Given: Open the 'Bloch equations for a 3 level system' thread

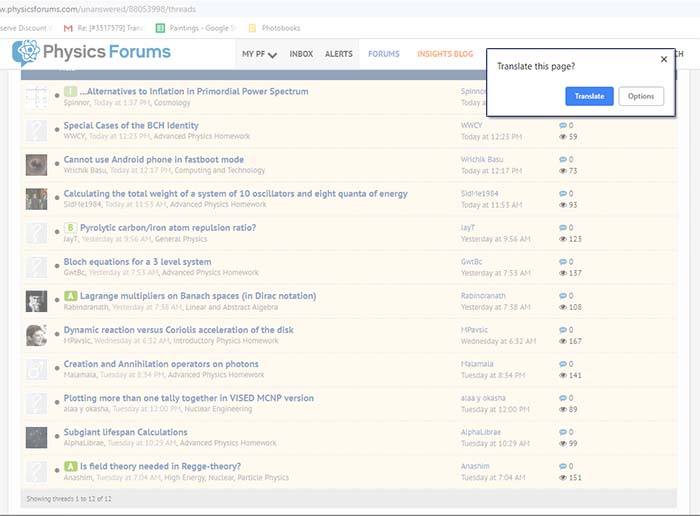Looking at the screenshot, I should click(137, 262).
